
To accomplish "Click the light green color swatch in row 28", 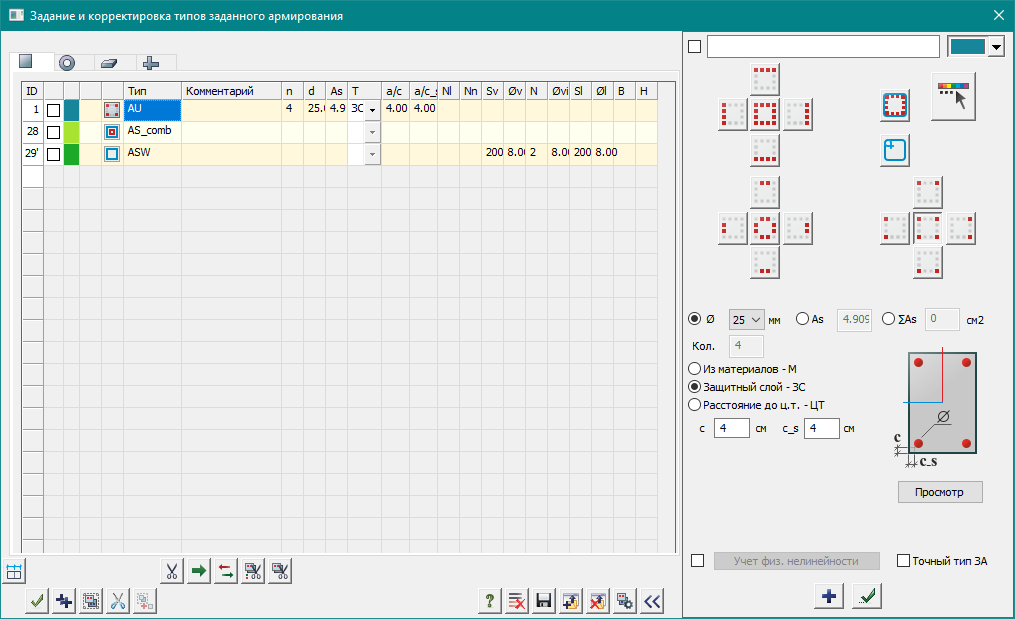I will 72,131.
